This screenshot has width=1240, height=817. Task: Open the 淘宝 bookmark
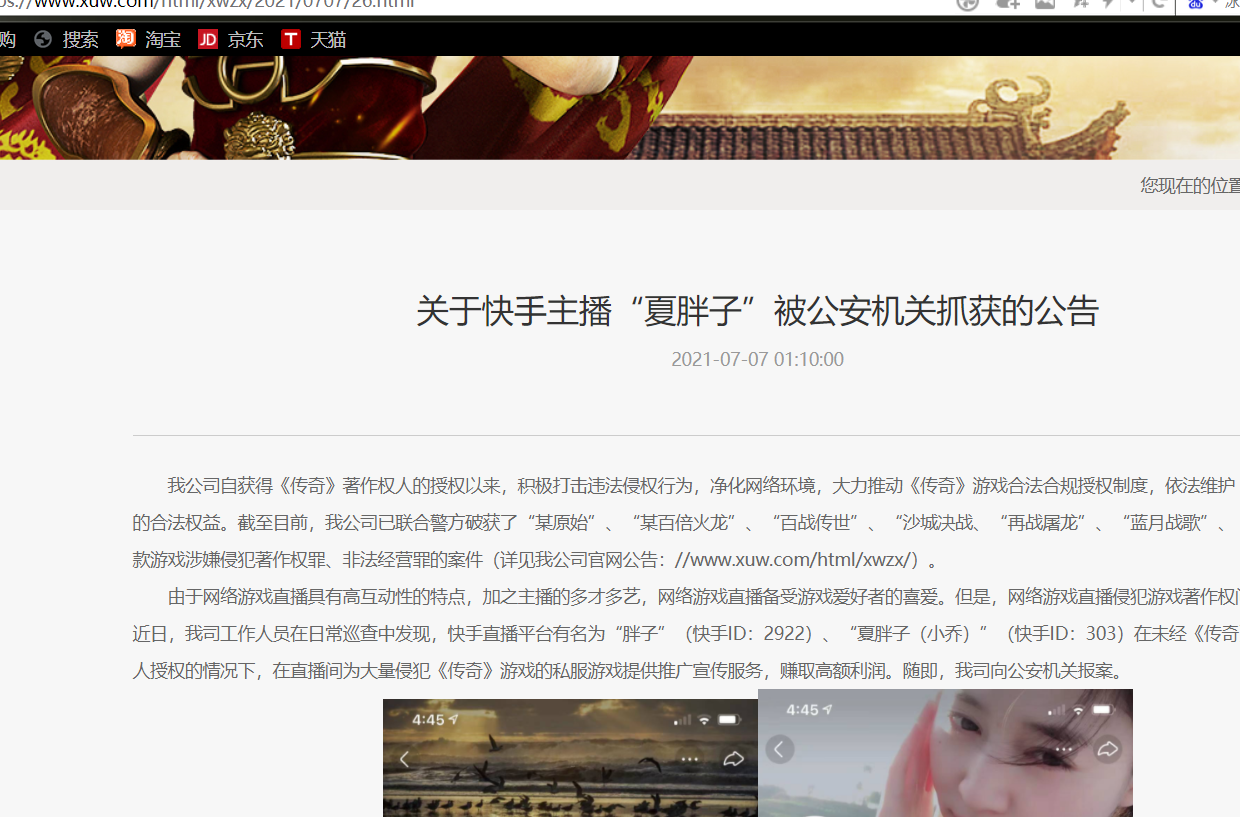pyautogui.click(x=148, y=40)
